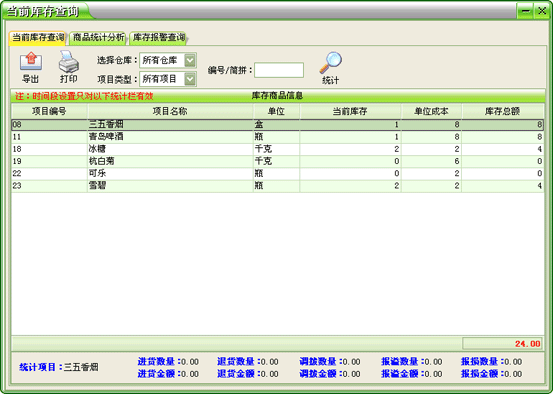Sort by the 项目名称 column header
The image size is (553, 394).
(x=170, y=111)
